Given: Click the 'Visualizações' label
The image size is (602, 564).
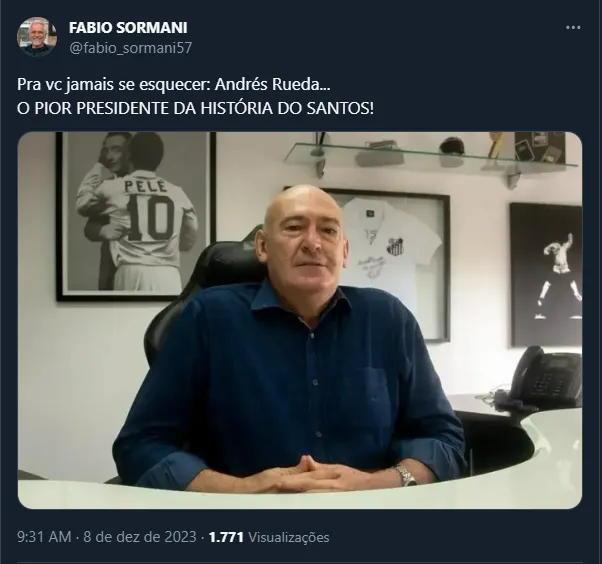Looking at the screenshot, I should pyautogui.click(x=289, y=537).
